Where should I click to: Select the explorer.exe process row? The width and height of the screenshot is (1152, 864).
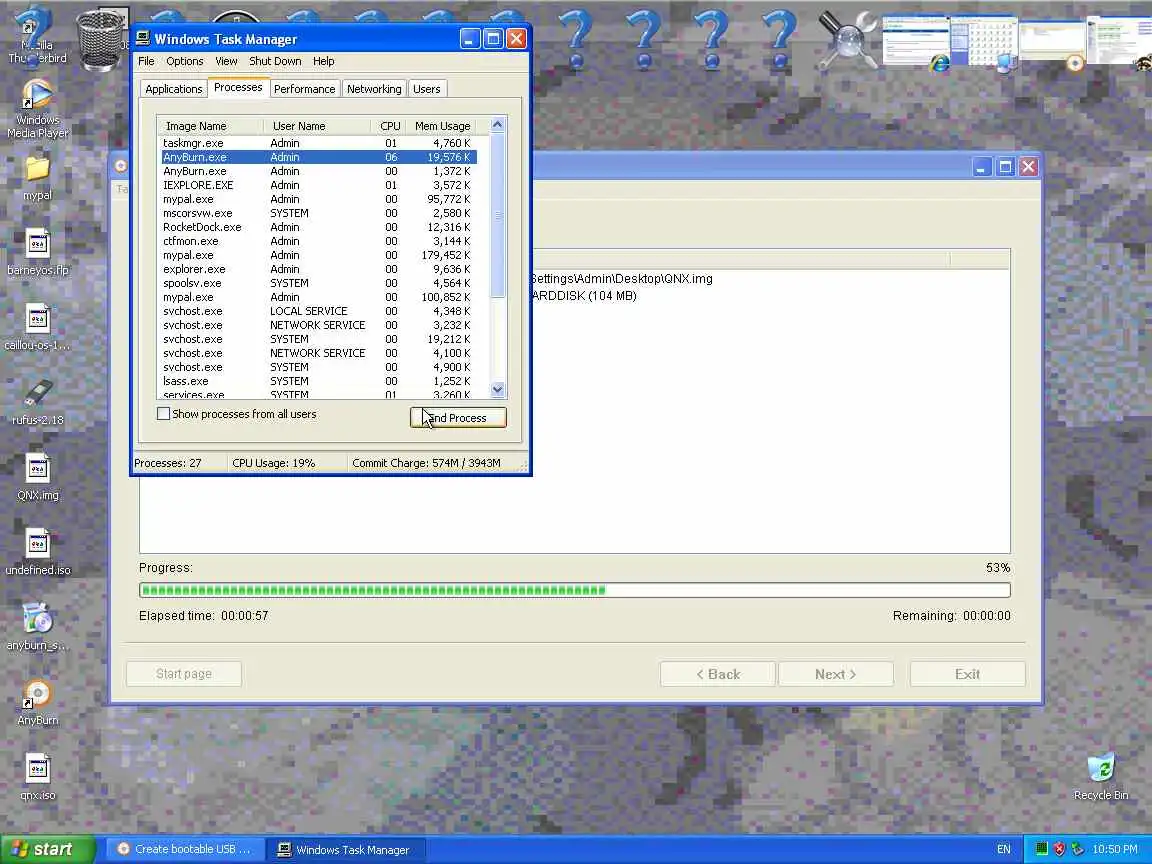tap(319, 269)
